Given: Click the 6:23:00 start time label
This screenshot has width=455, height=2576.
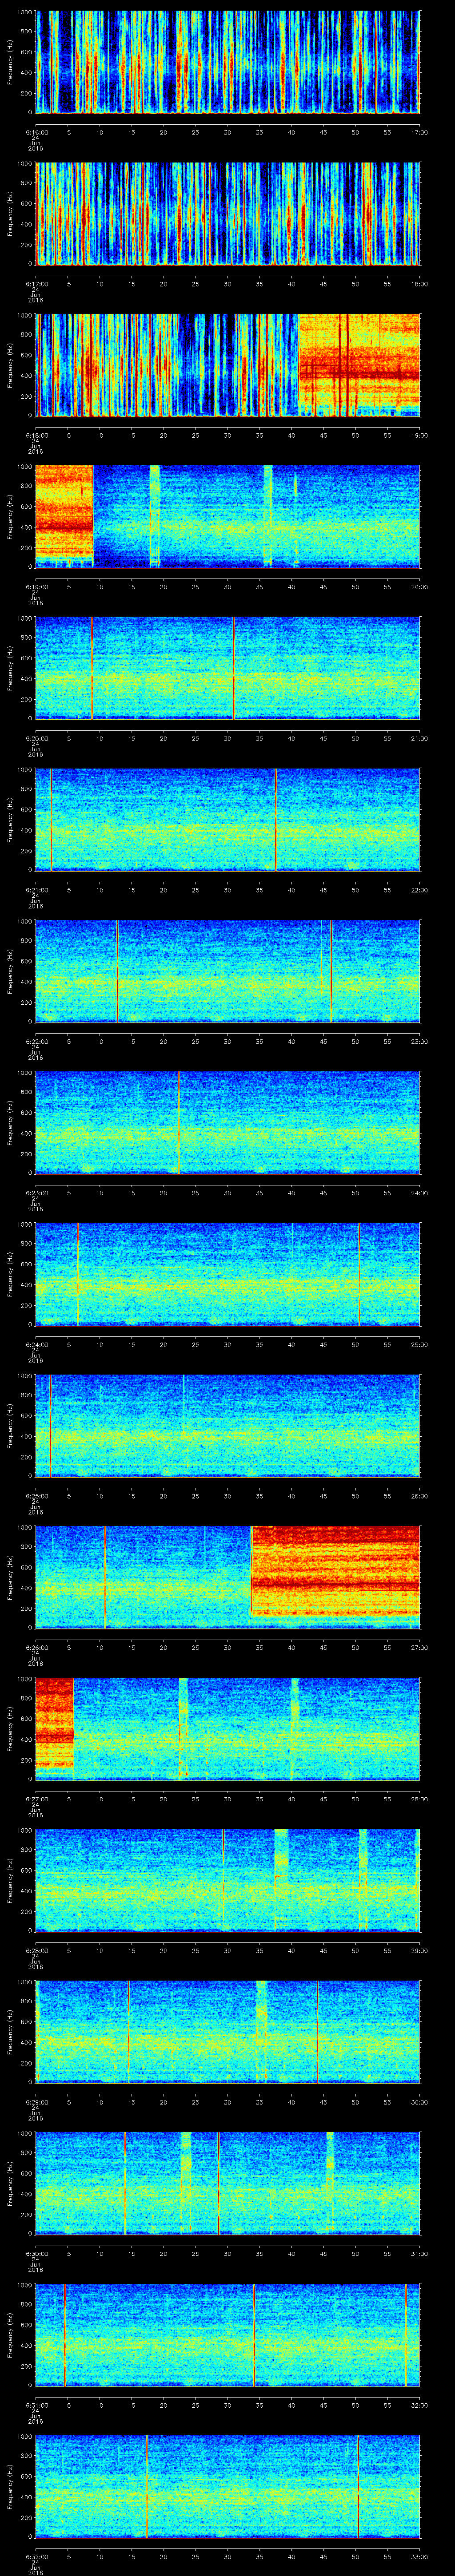Looking at the screenshot, I should click(x=36, y=1192).
